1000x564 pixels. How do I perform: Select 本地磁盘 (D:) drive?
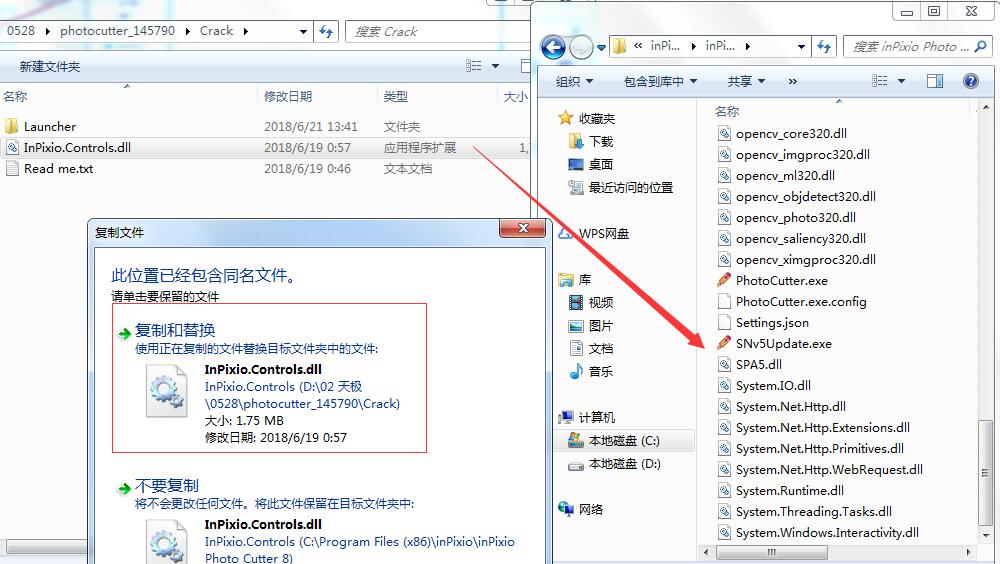[624, 464]
